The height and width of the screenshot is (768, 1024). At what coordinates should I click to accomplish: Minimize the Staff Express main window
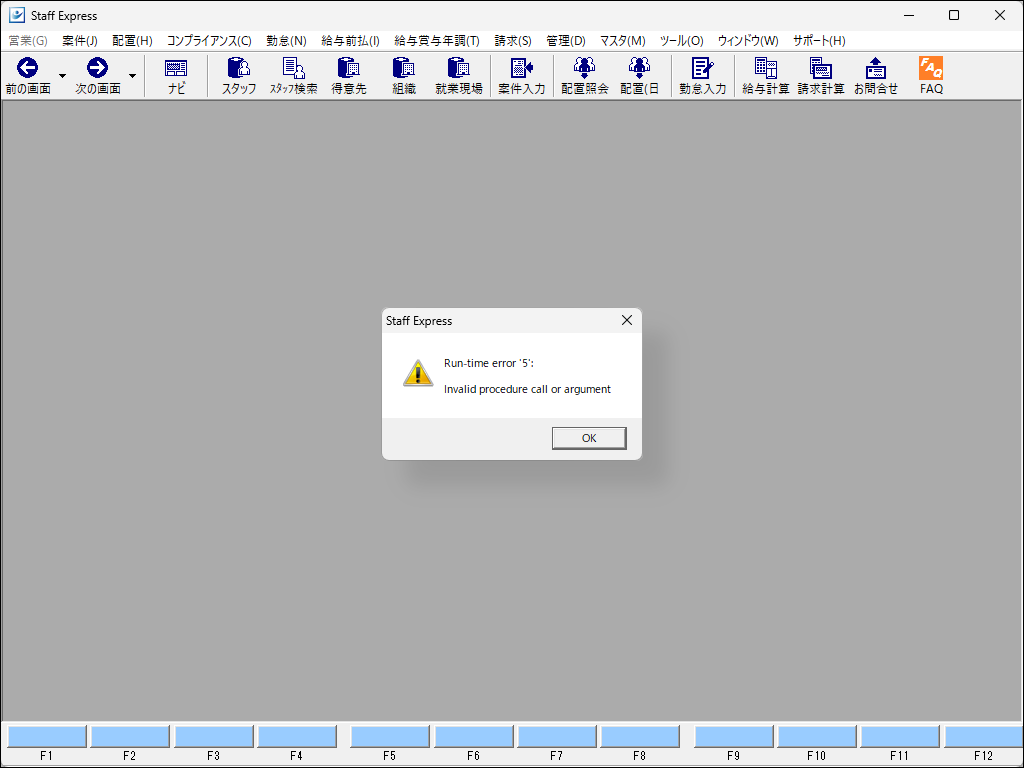click(x=908, y=15)
